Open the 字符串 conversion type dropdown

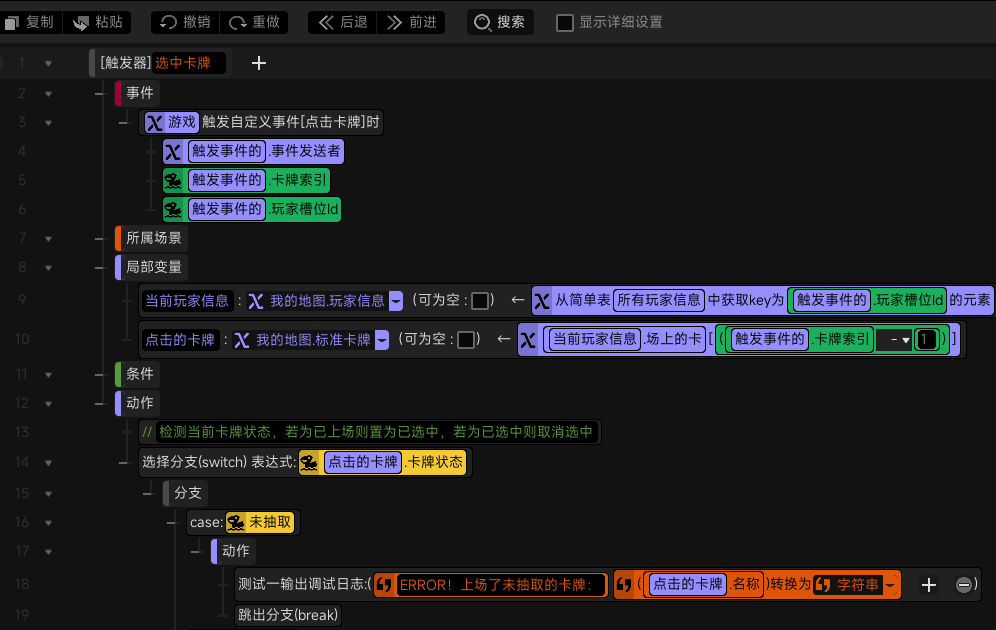tap(890, 585)
